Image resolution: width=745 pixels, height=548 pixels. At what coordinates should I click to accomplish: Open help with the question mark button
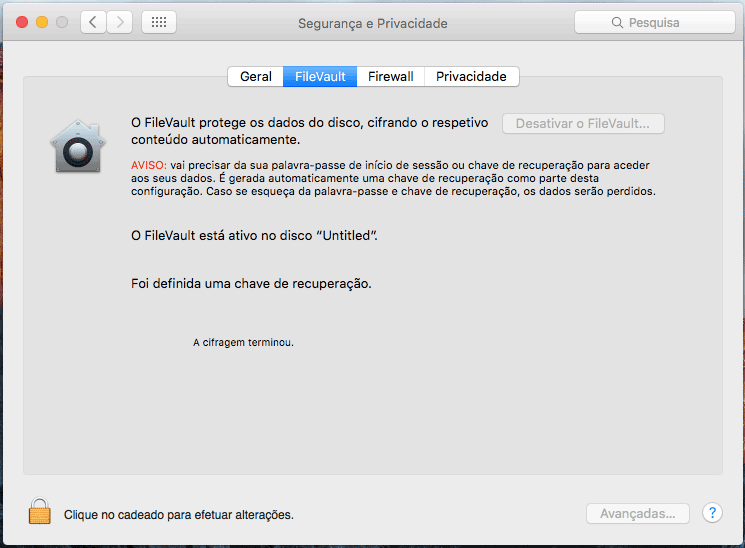(x=712, y=513)
